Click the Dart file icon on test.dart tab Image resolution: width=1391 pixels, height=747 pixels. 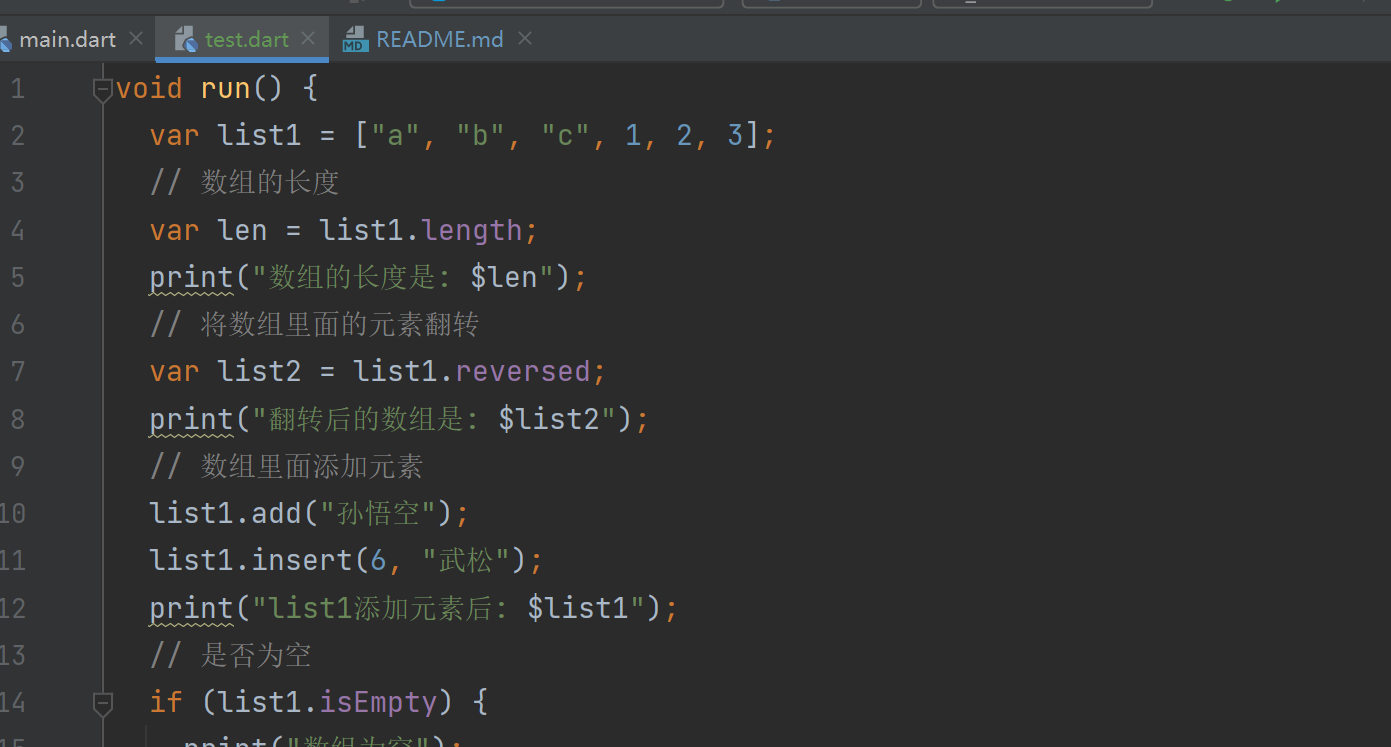pyautogui.click(x=185, y=40)
